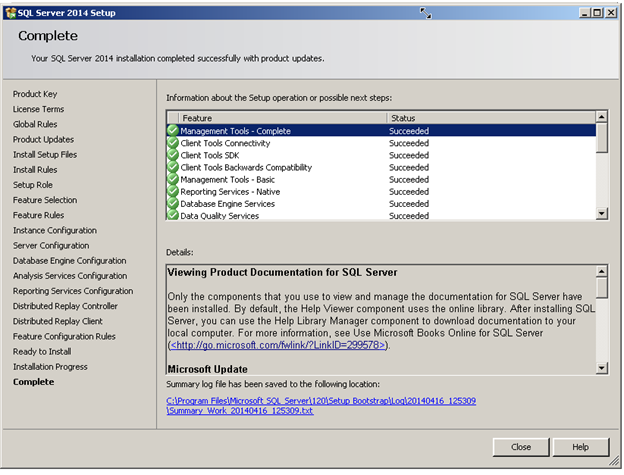Click the Setup Role step
The height and width of the screenshot is (475, 624).
click(x=33, y=185)
